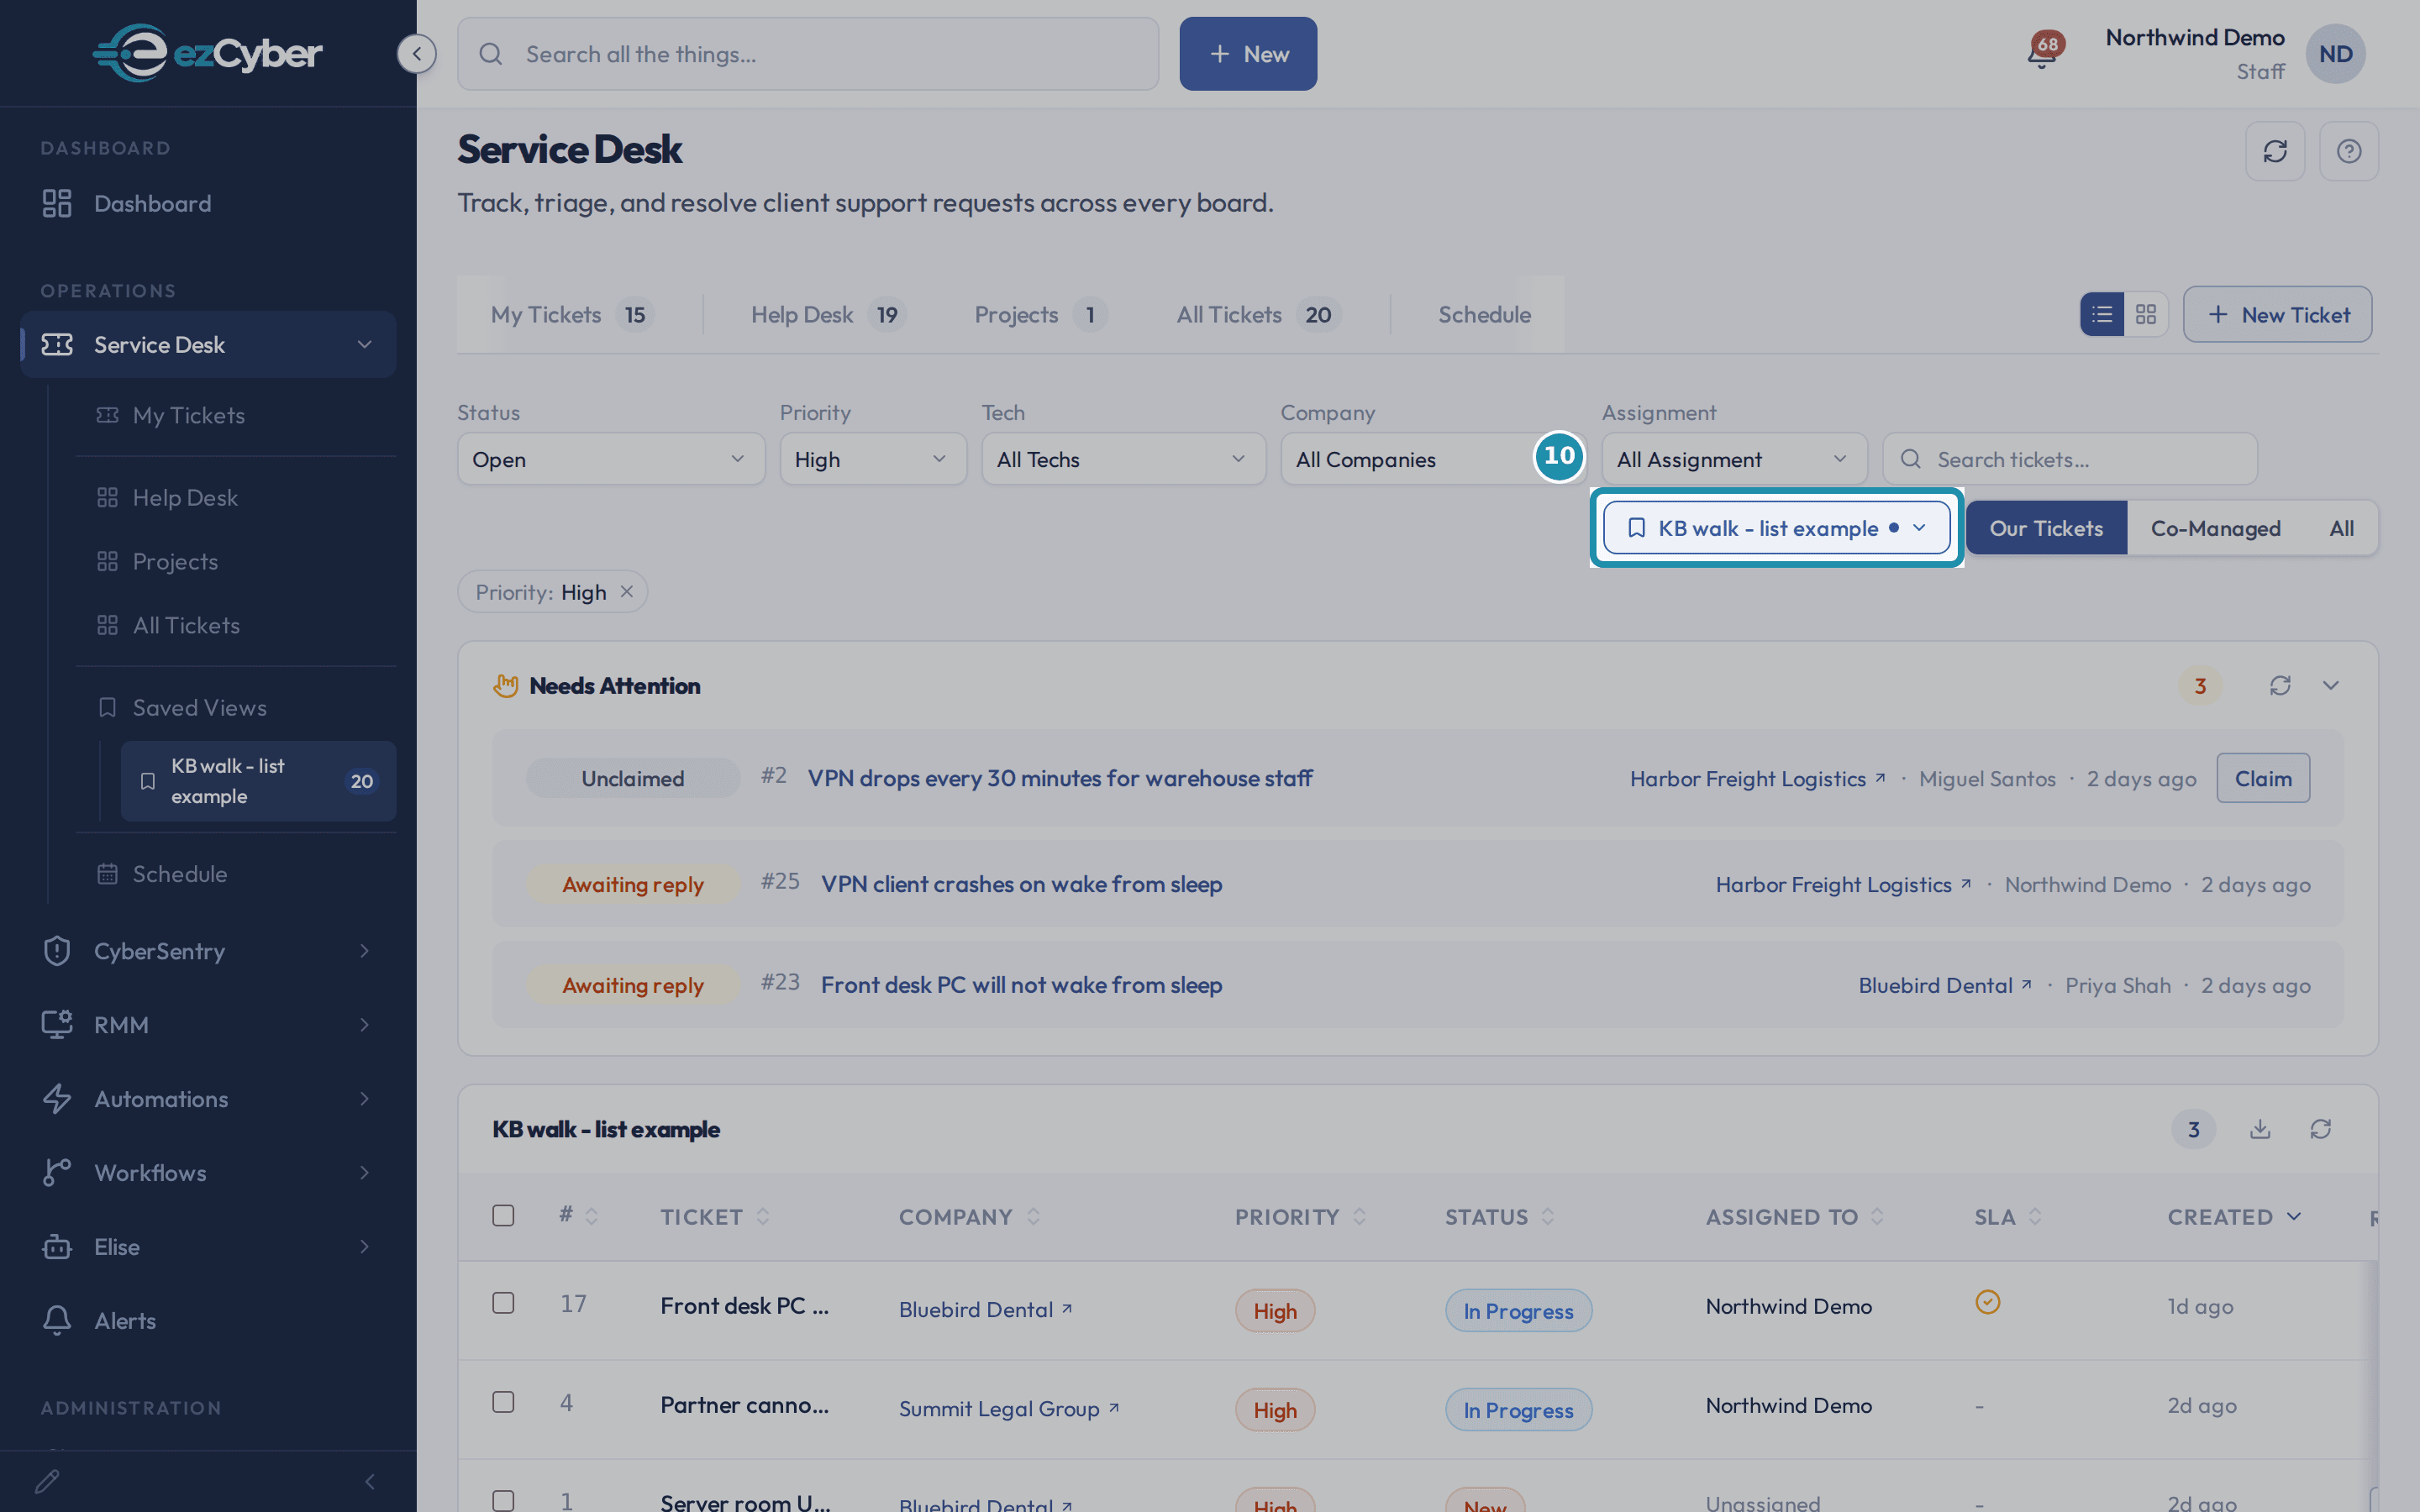Open the Tech filter dropdown
Viewport: 2420px width, 1512px height.
coord(1124,459)
